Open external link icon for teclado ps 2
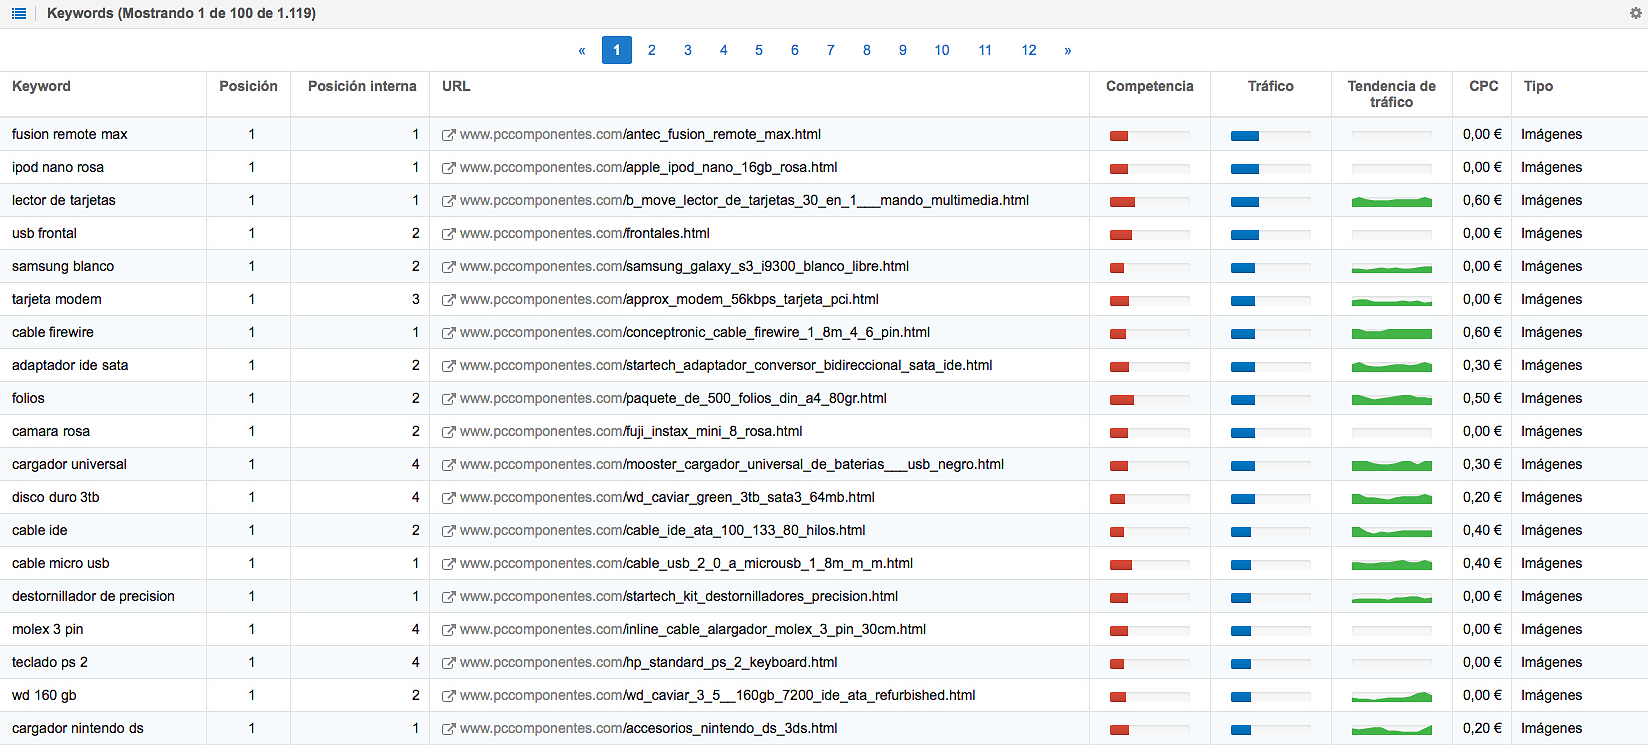The height and width of the screenshot is (745, 1648). [x=449, y=663]
